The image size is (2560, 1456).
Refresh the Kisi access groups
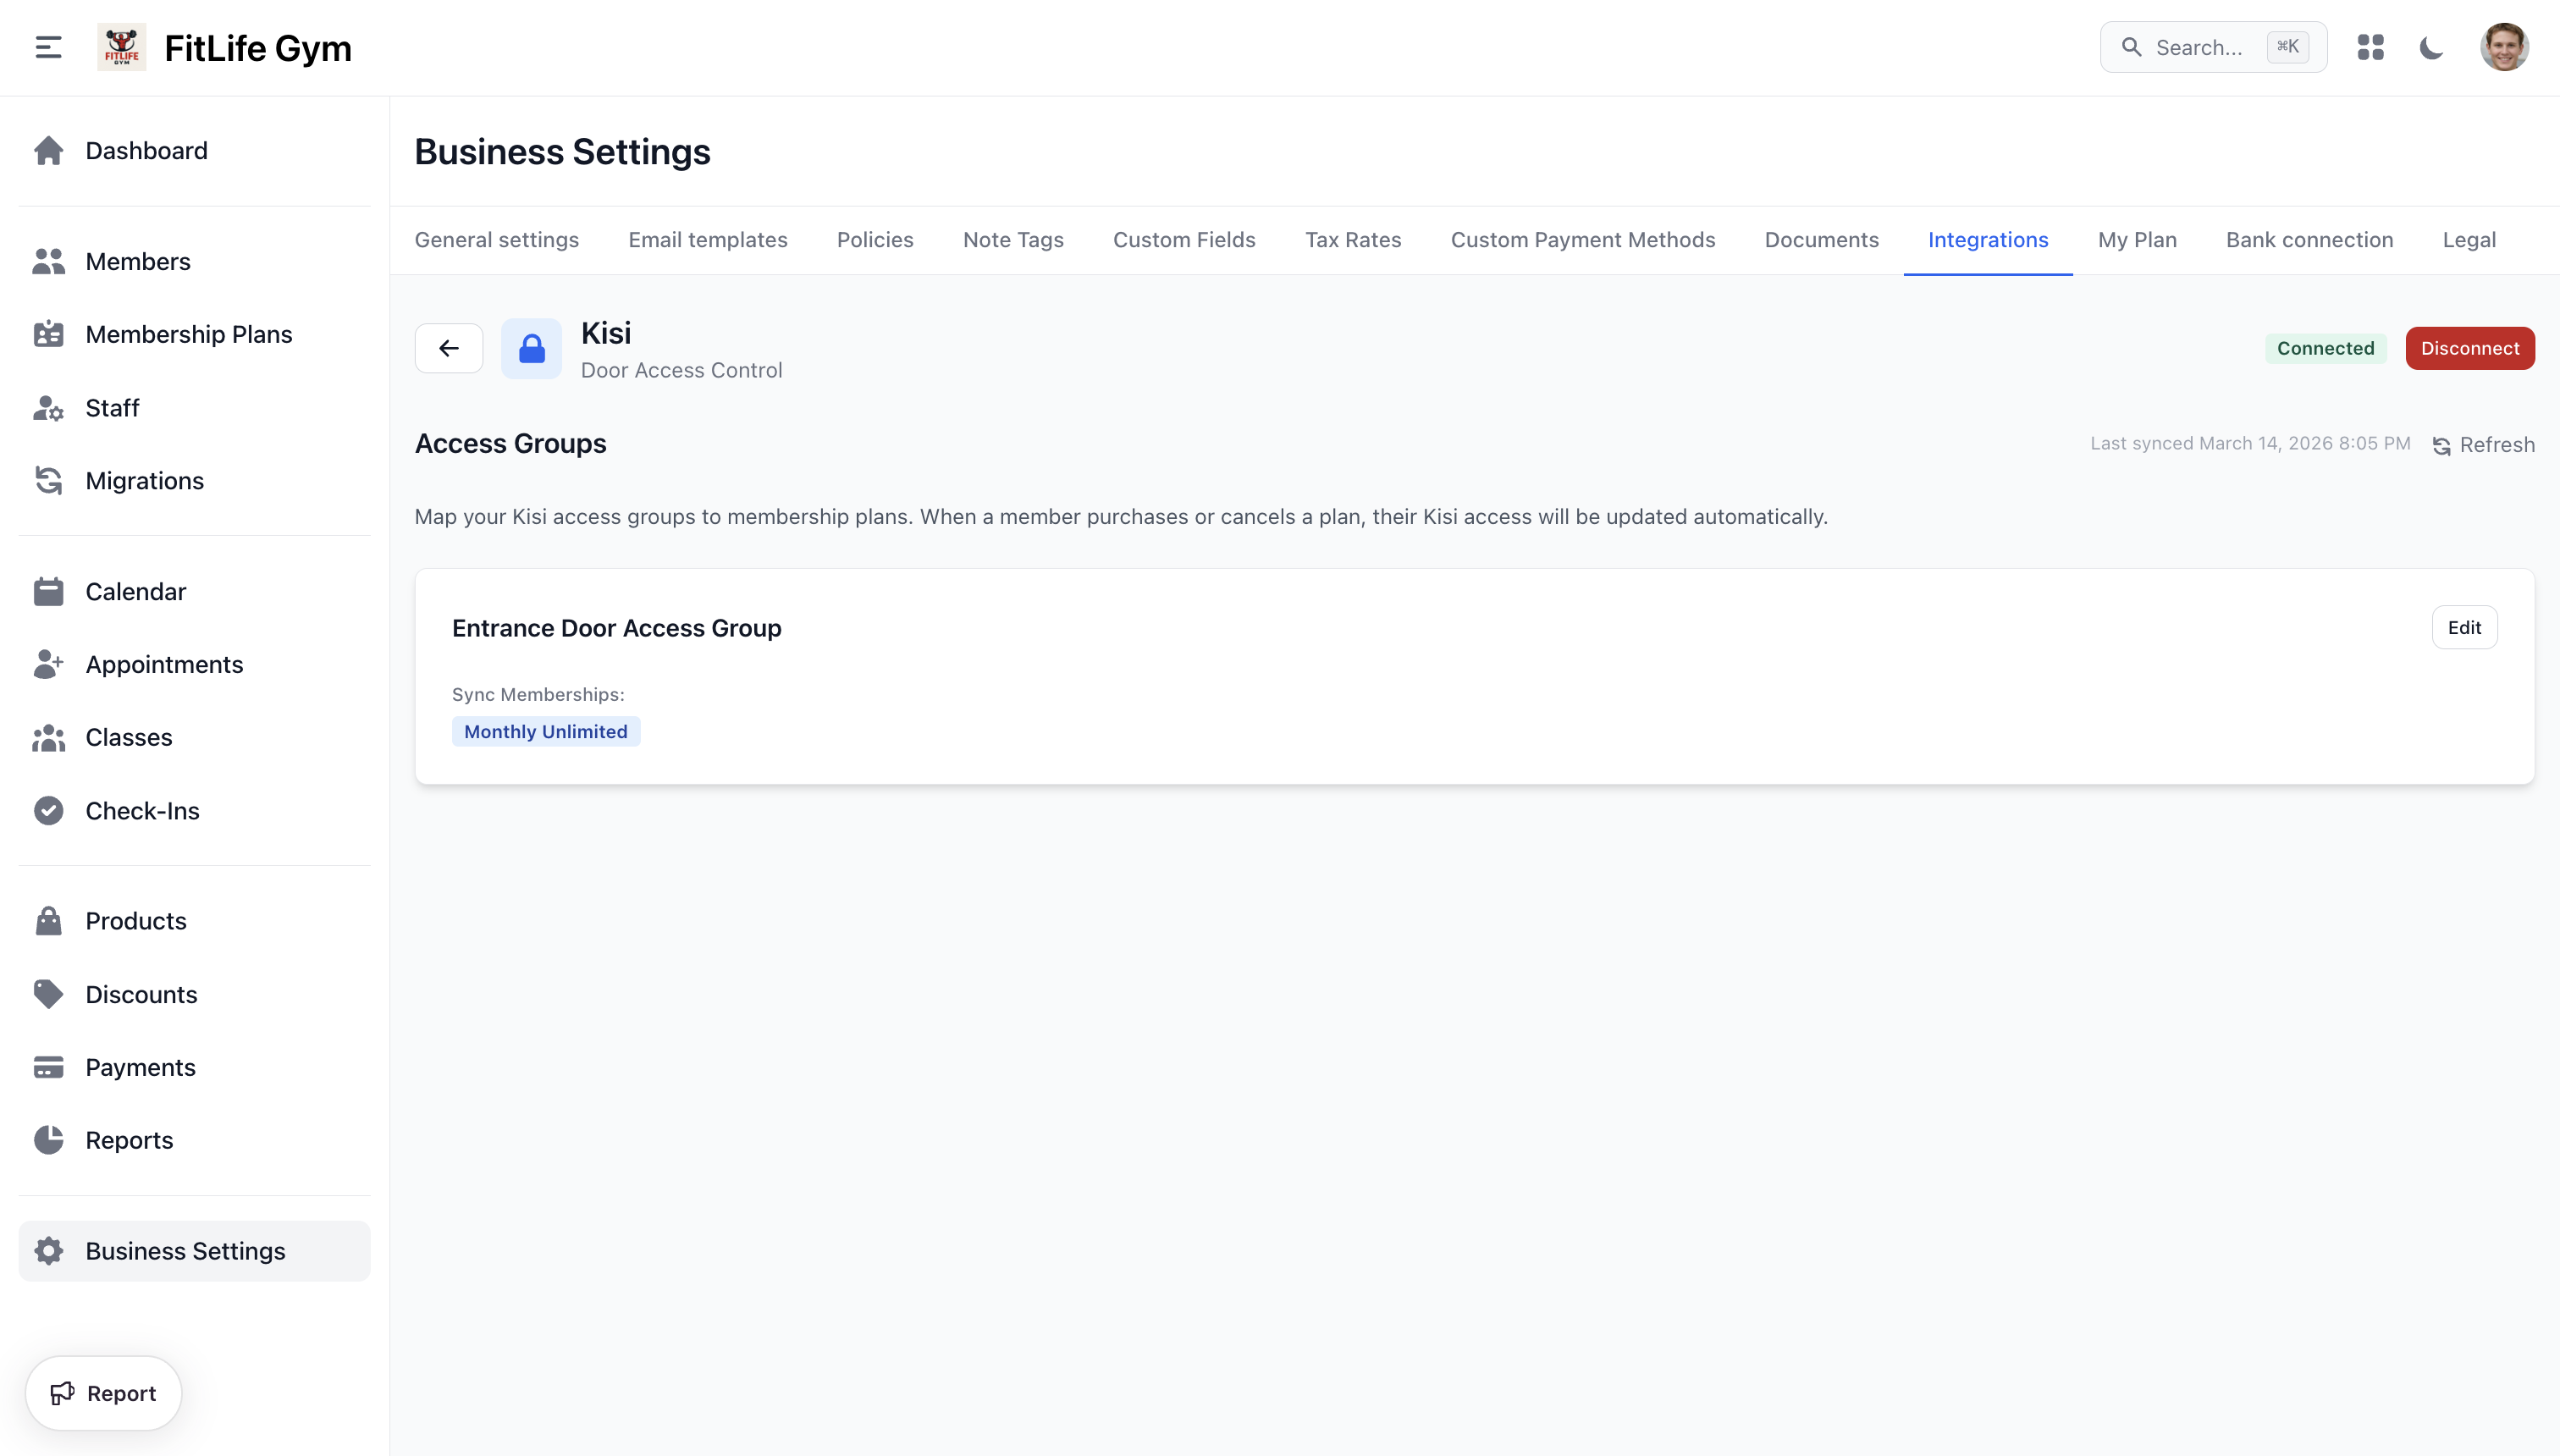(x=2484, y=445)
